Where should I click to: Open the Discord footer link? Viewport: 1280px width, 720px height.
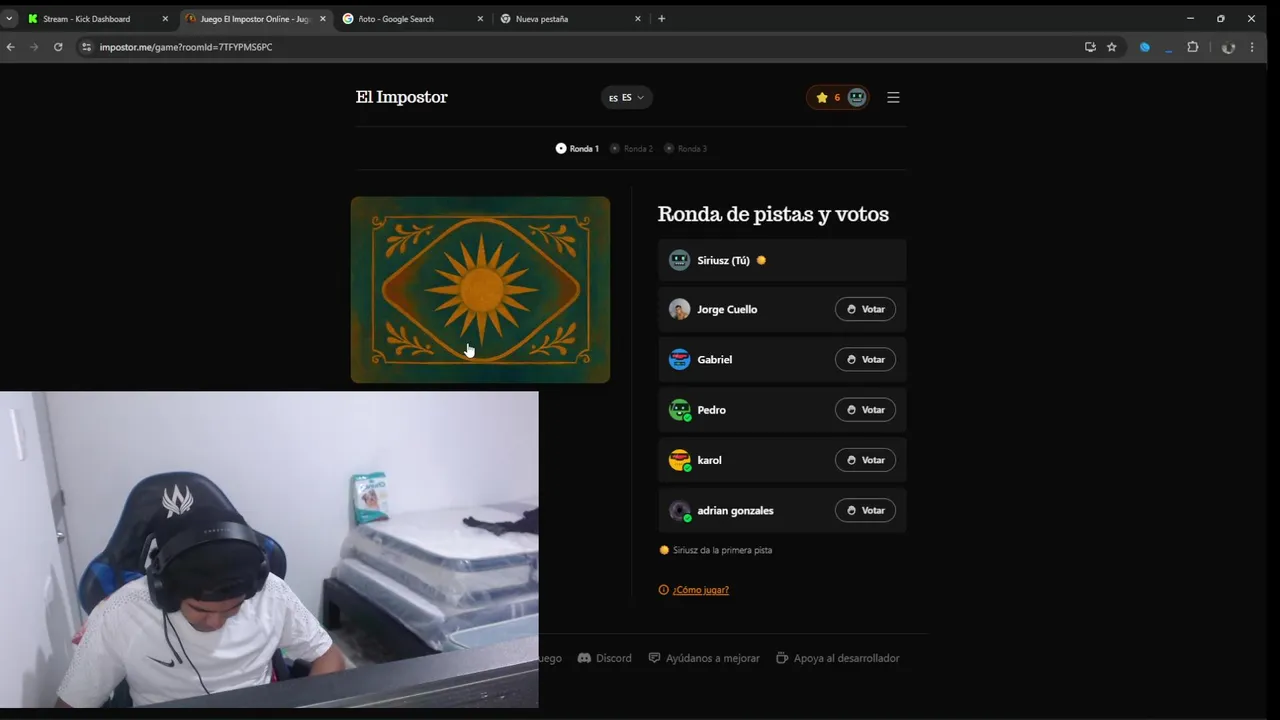pyautogui.click(x=605, y=658)
